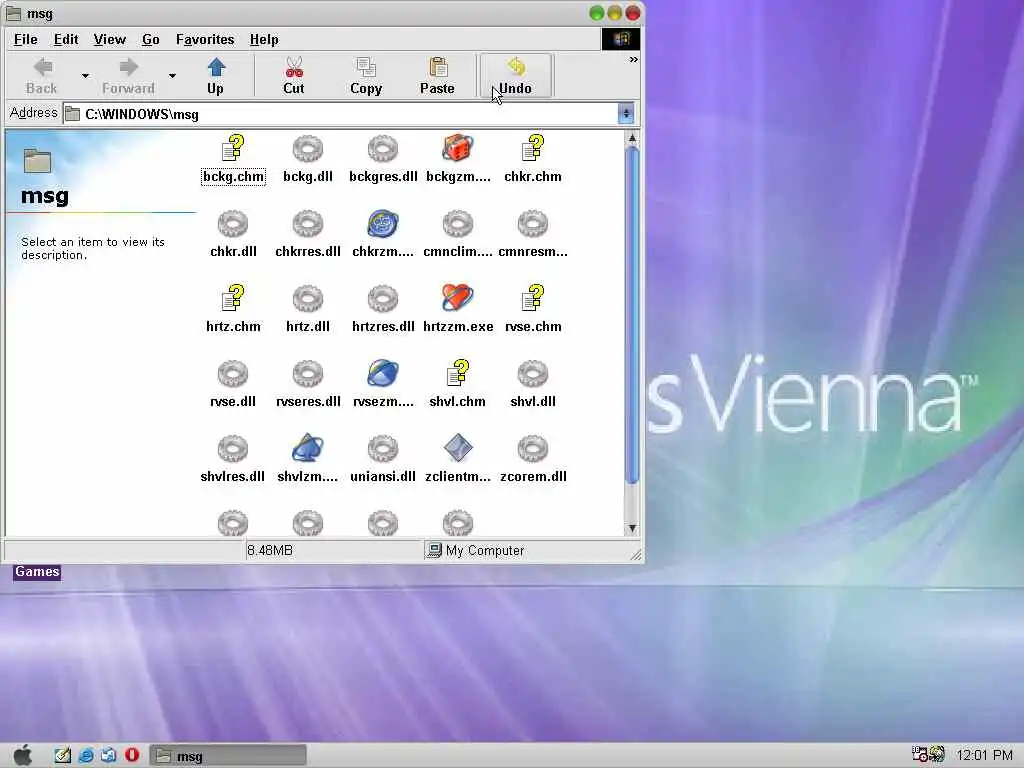Click the system tray clock
This screenshot has height=768, width=1024.
[984, 756]
